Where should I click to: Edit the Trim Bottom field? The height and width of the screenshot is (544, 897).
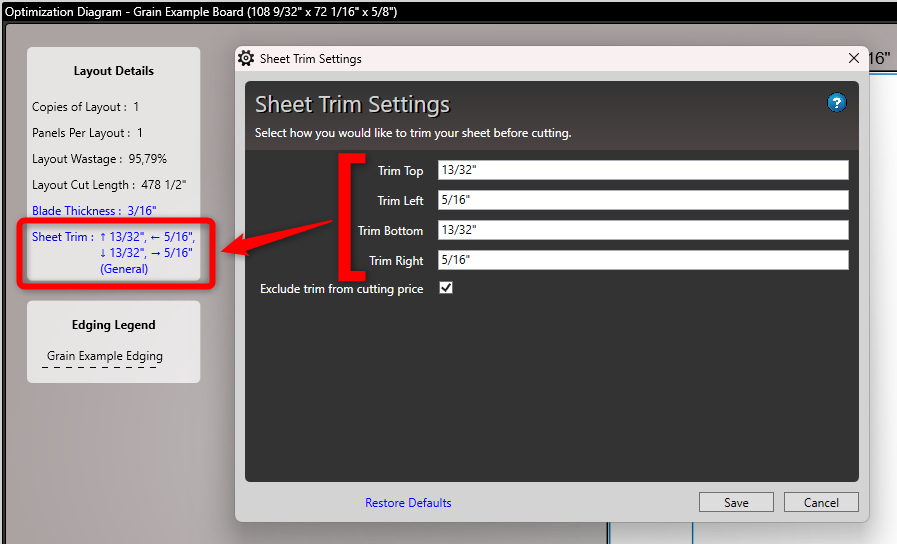643,230
